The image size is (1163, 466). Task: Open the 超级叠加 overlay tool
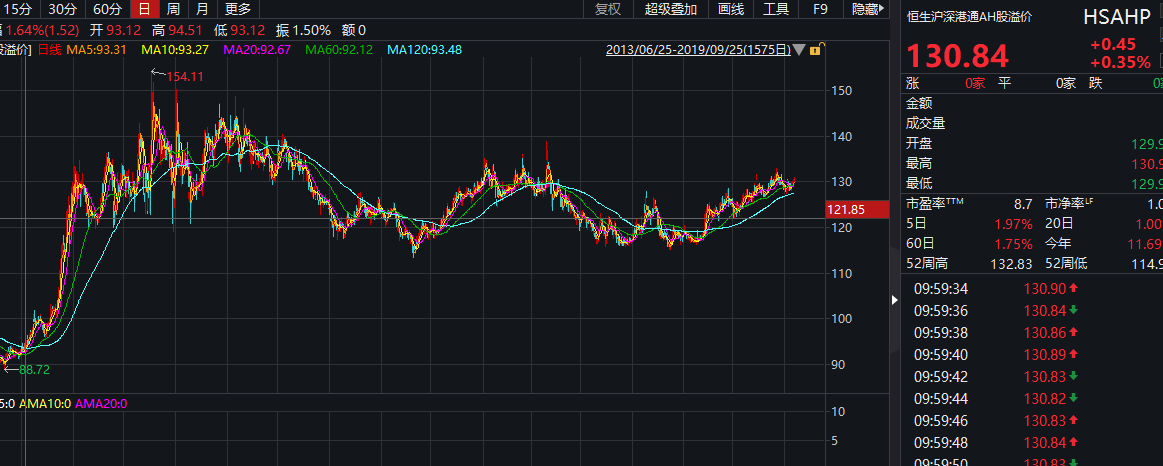[x=671, y=9]
